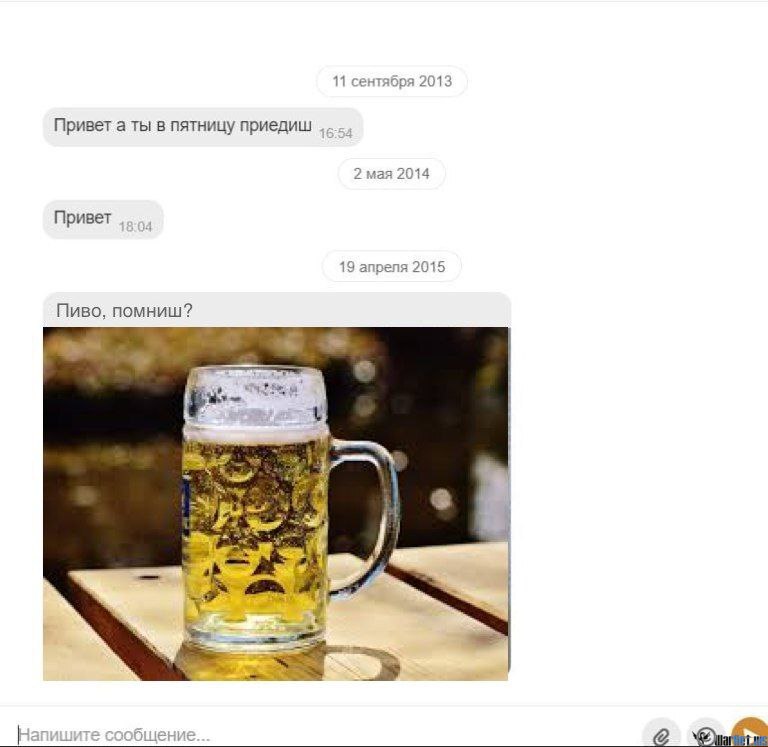Screen dimensions: 768x747
Task: Click the mug handle in the photo
Action: (x=376, y=510)
